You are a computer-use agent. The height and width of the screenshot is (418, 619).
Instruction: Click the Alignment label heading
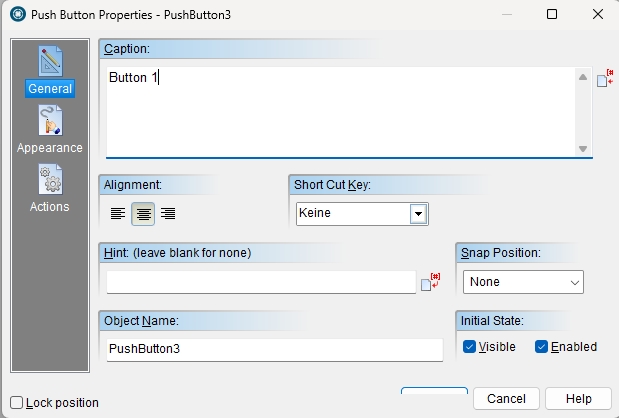[x=133, y=185]
